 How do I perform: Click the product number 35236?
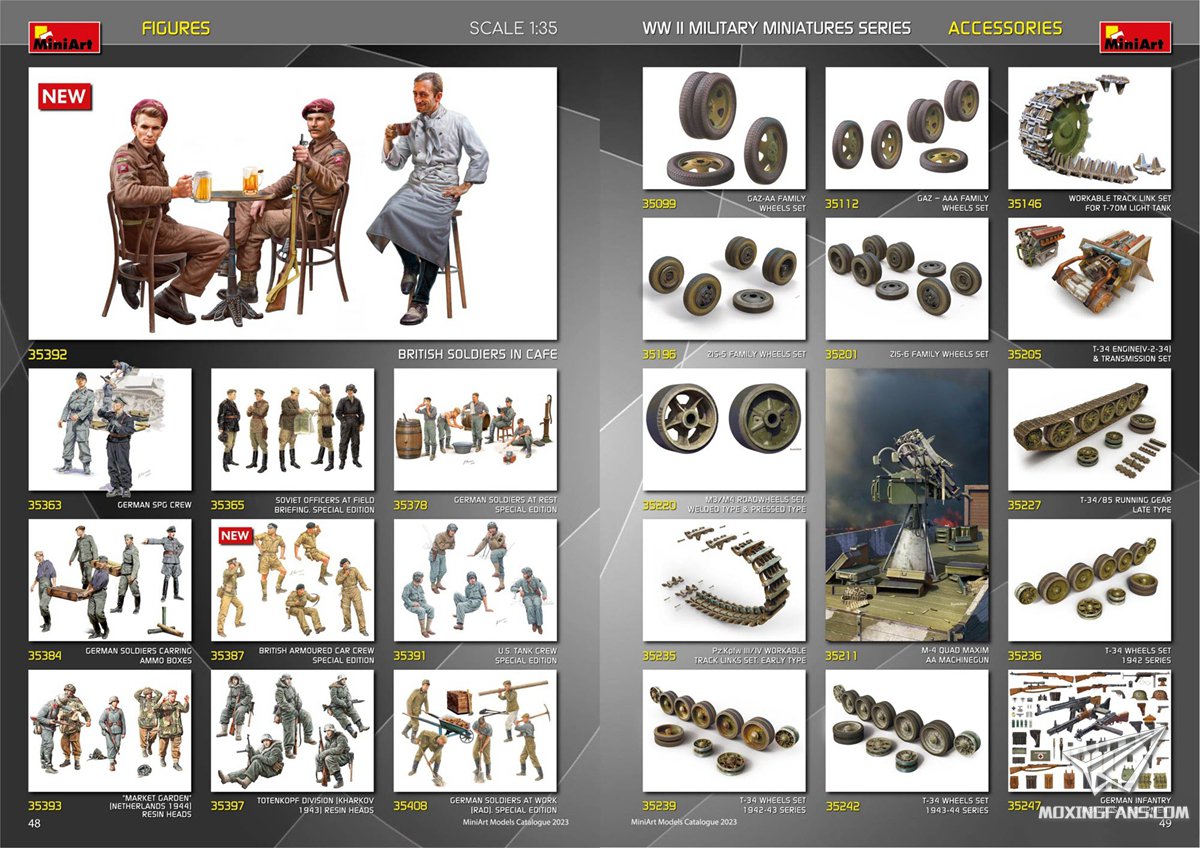(x=1025, y=656)
